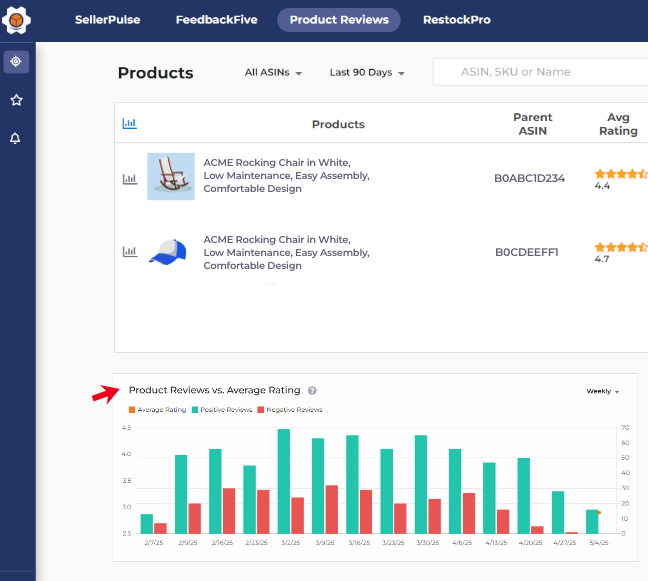648x581 pixels.
Task: Click the eComEngine gear logo icon
Action: click(16, 20)
